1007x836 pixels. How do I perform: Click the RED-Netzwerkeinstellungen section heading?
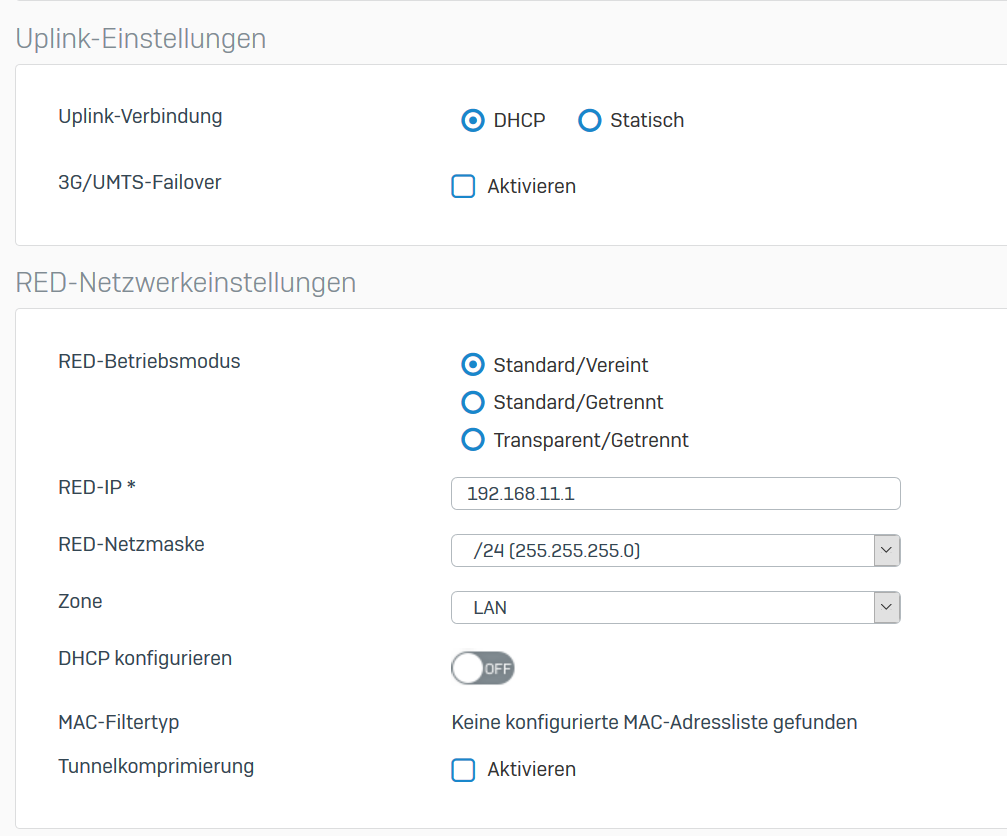tap(186, 283)
